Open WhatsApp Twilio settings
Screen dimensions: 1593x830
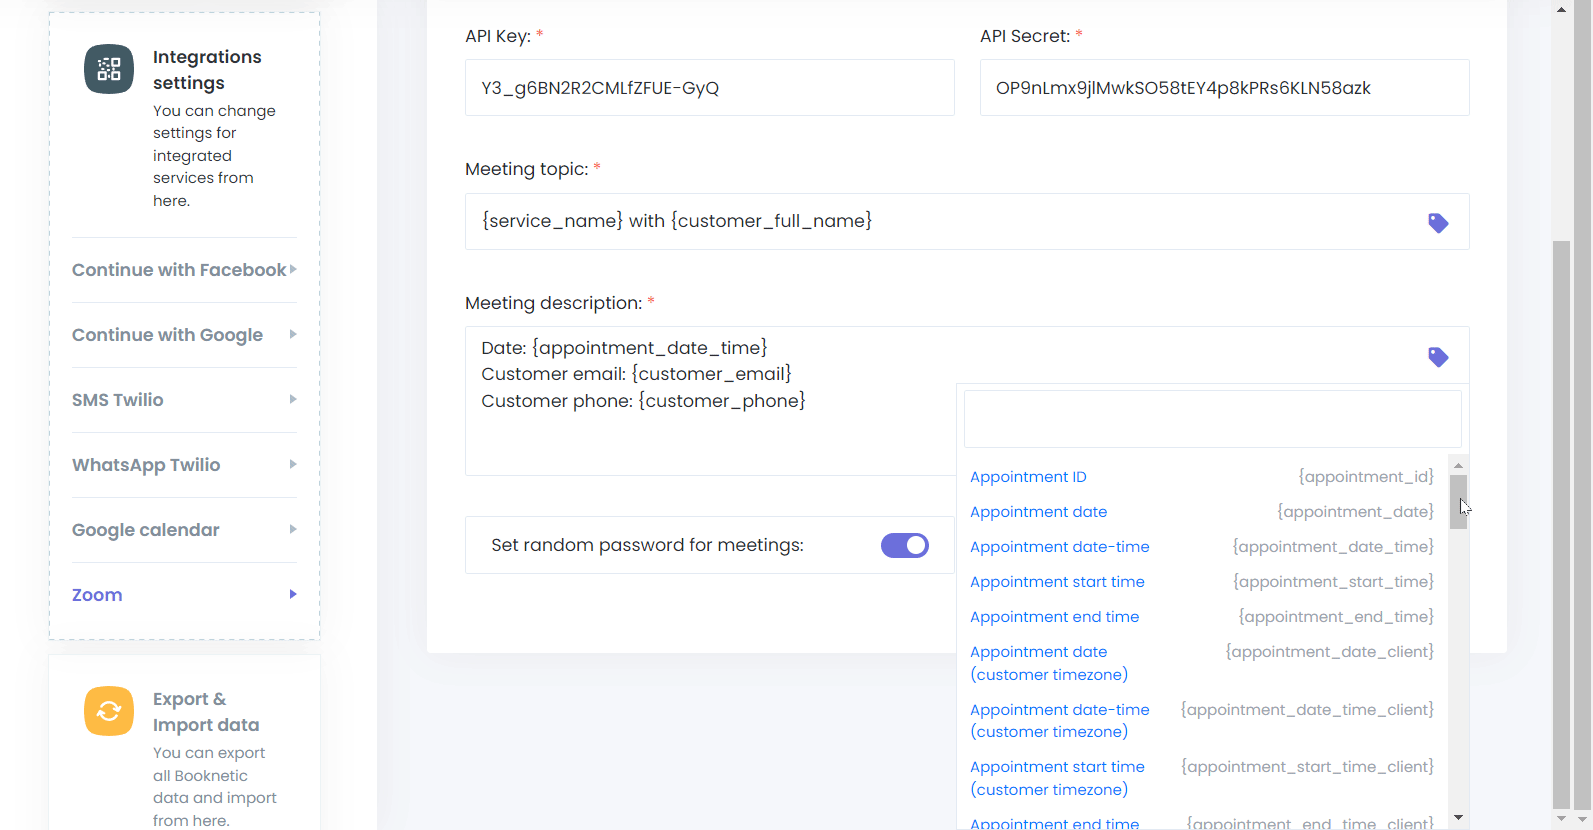point(146,465)
